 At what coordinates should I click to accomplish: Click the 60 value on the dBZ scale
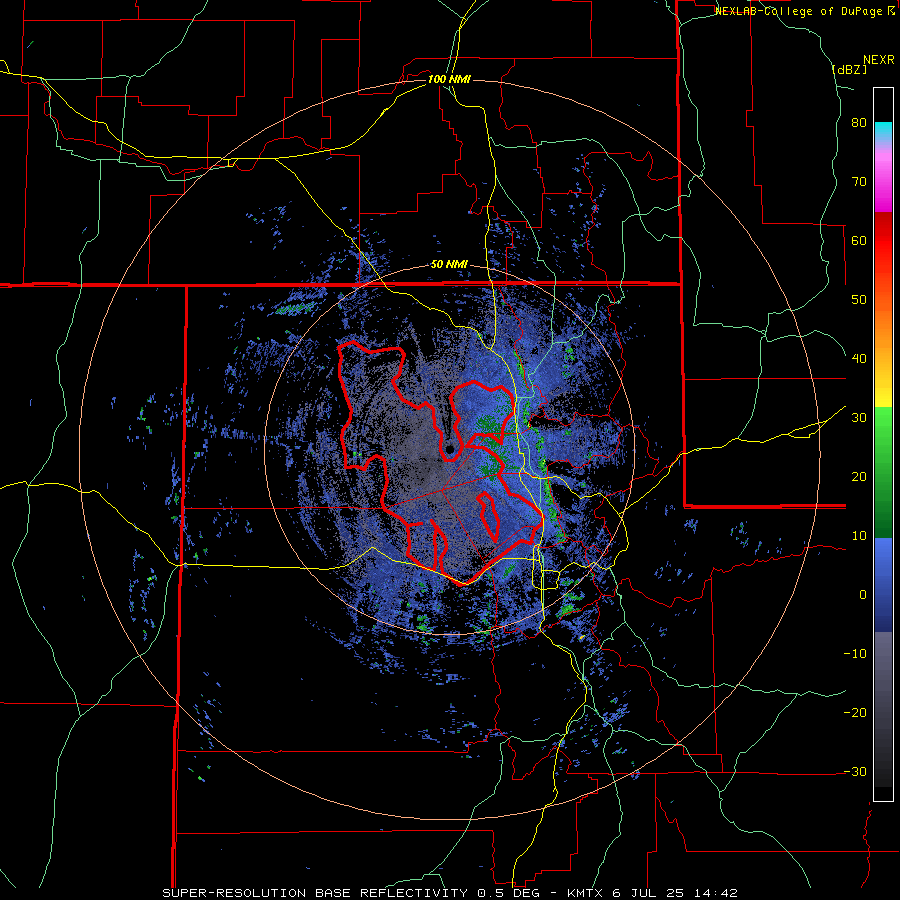859,240
